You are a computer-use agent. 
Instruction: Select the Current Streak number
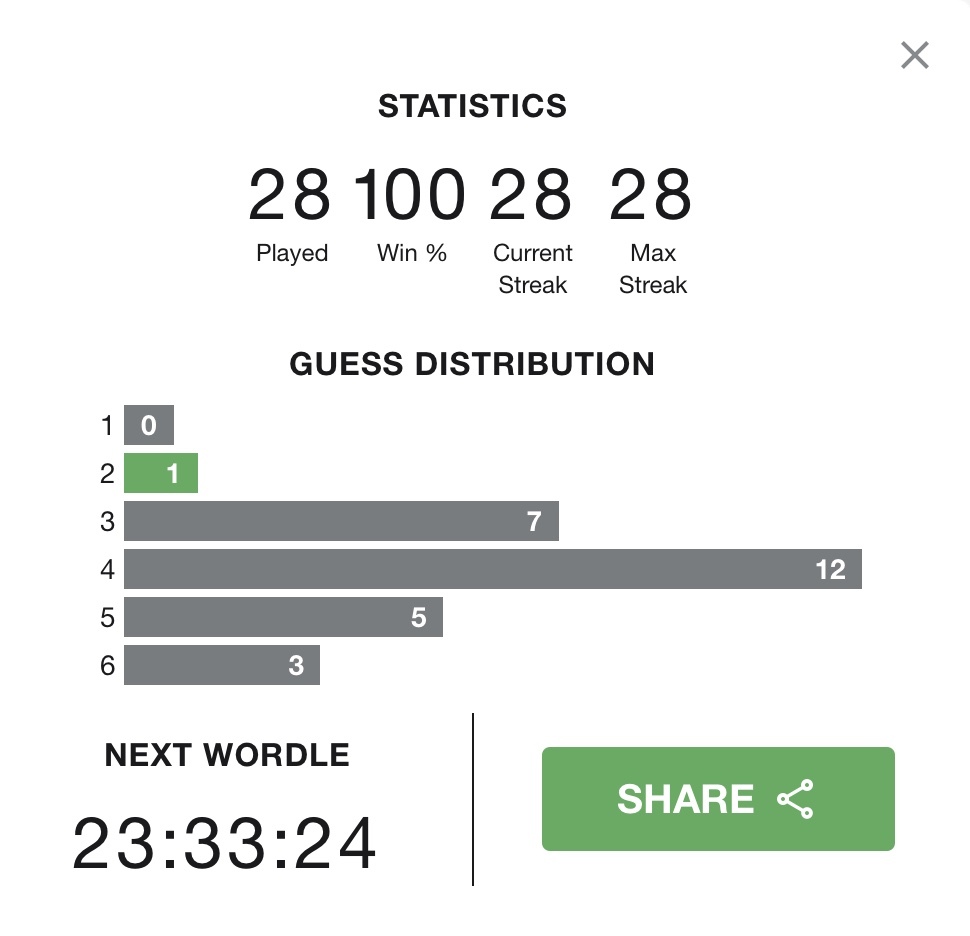coord(531,196)
